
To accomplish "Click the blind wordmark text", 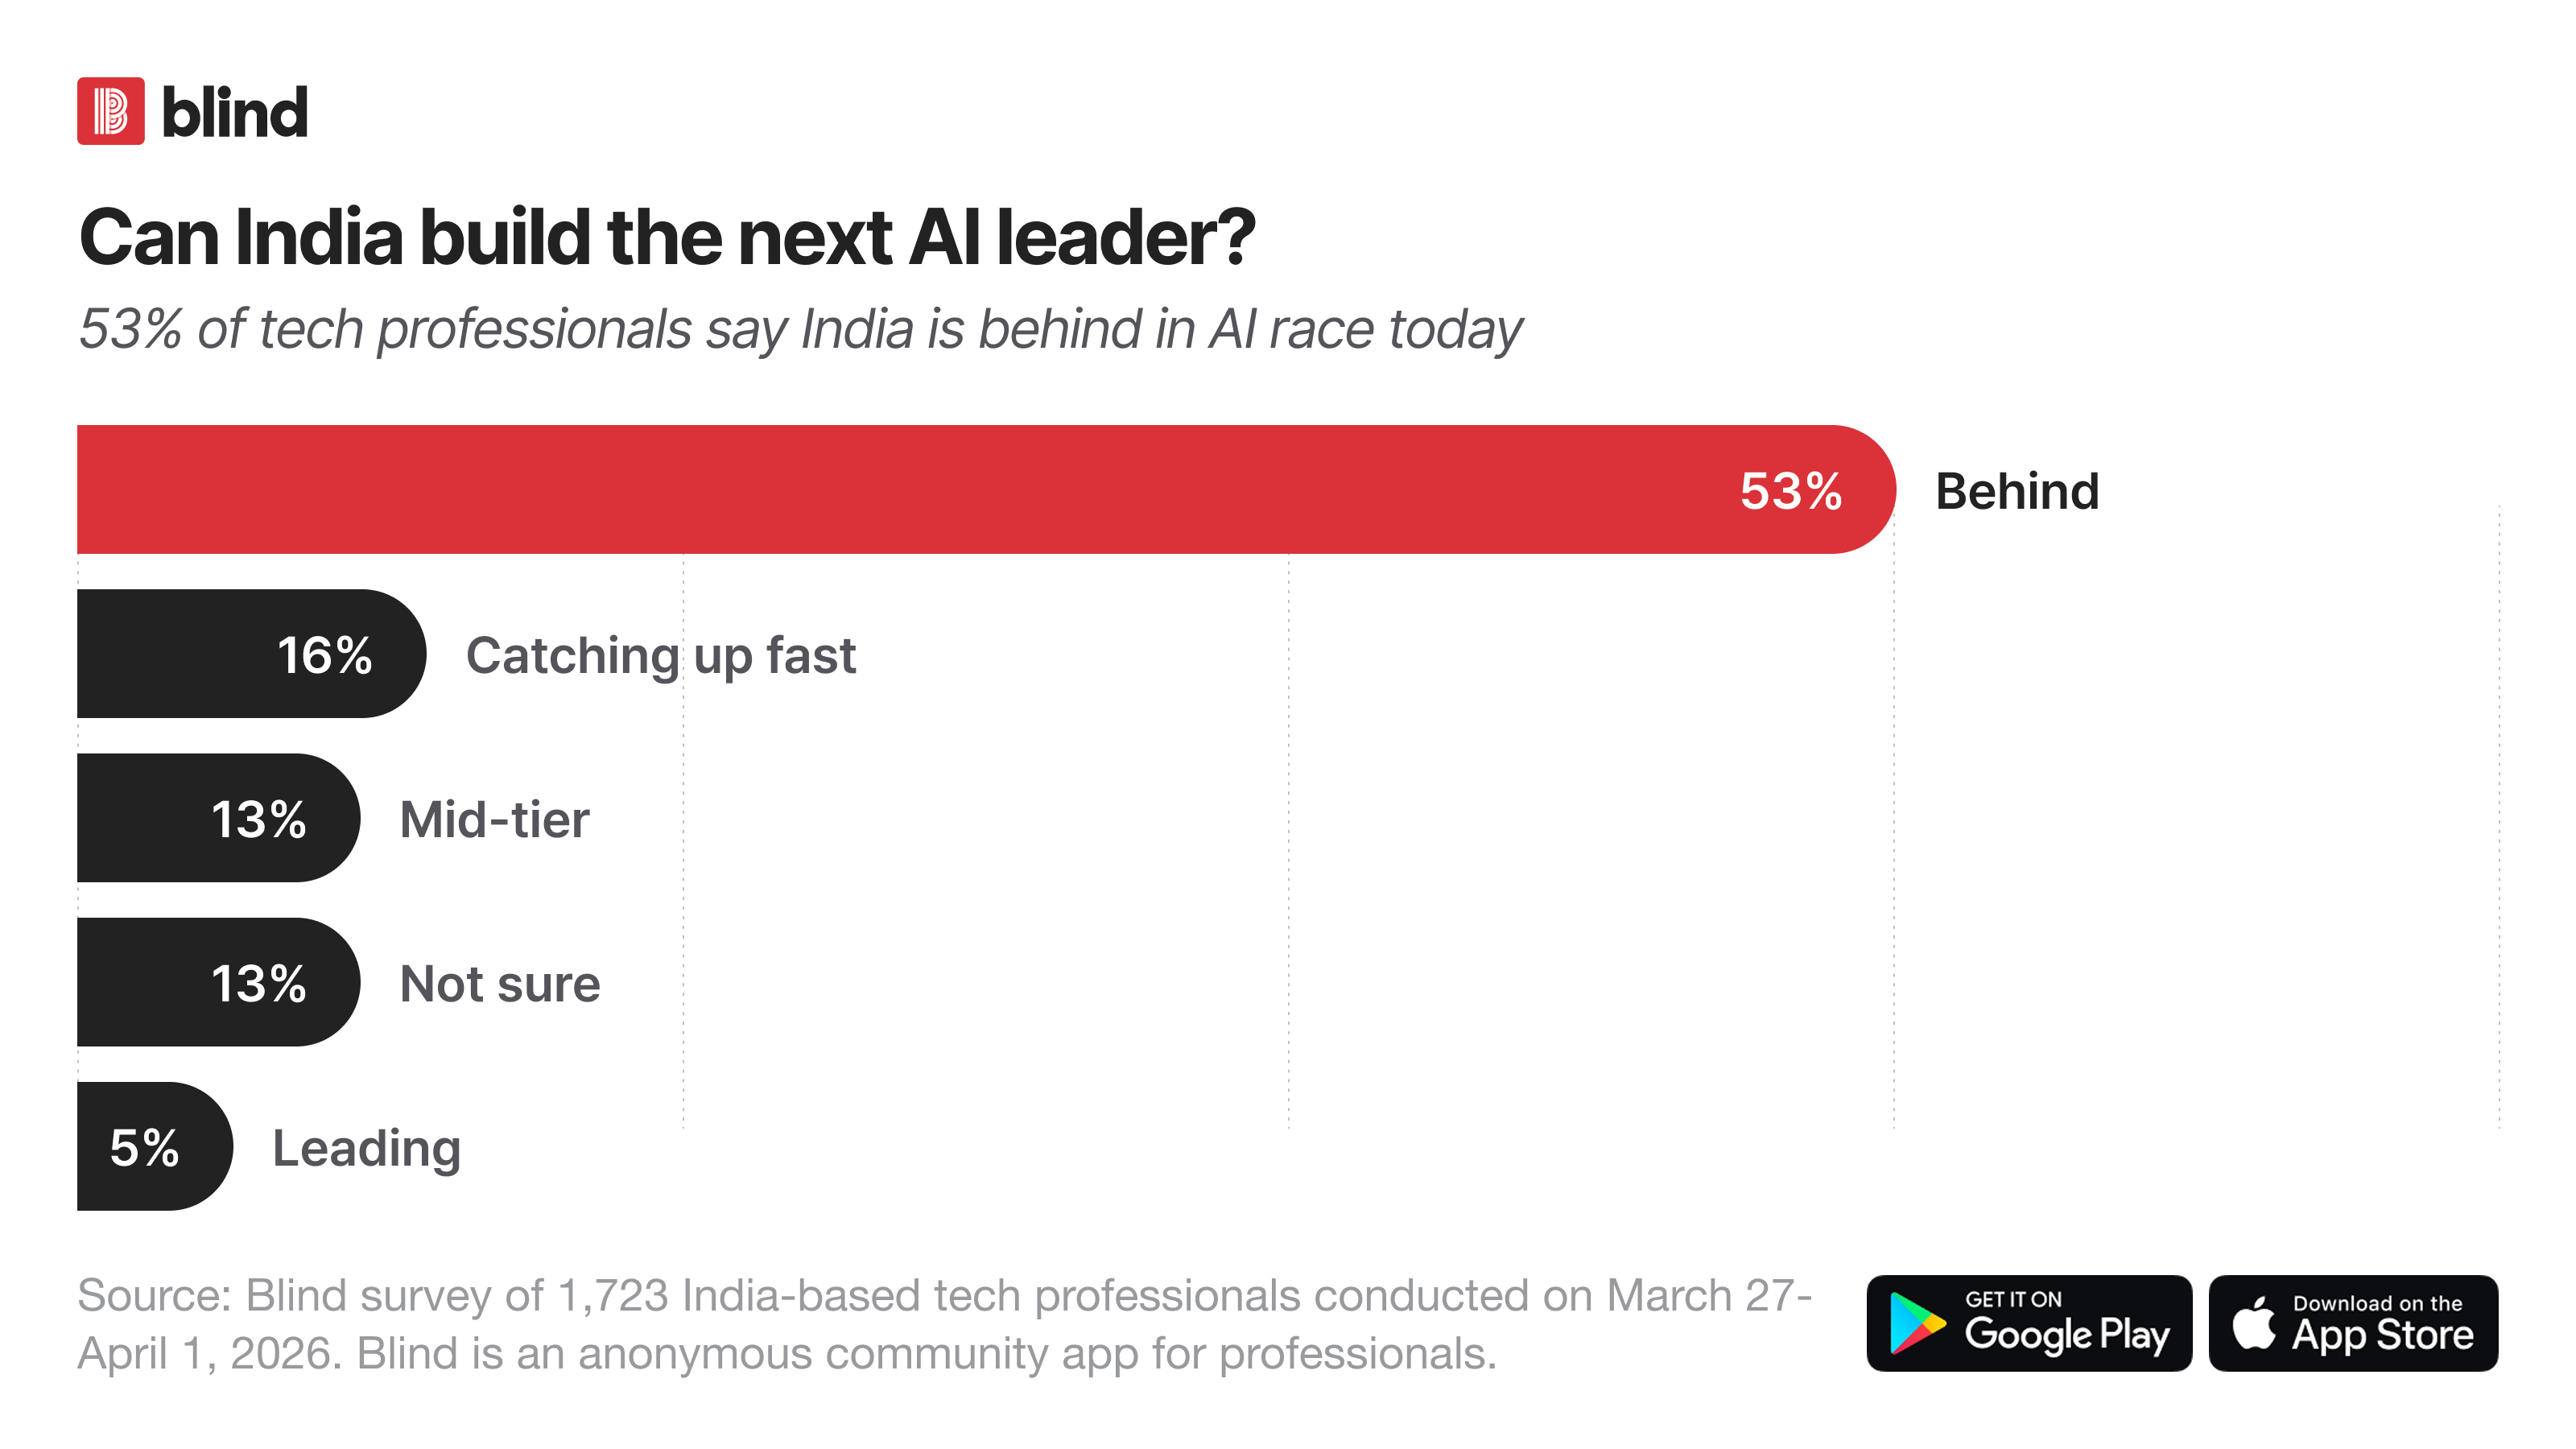I will 234,112.
